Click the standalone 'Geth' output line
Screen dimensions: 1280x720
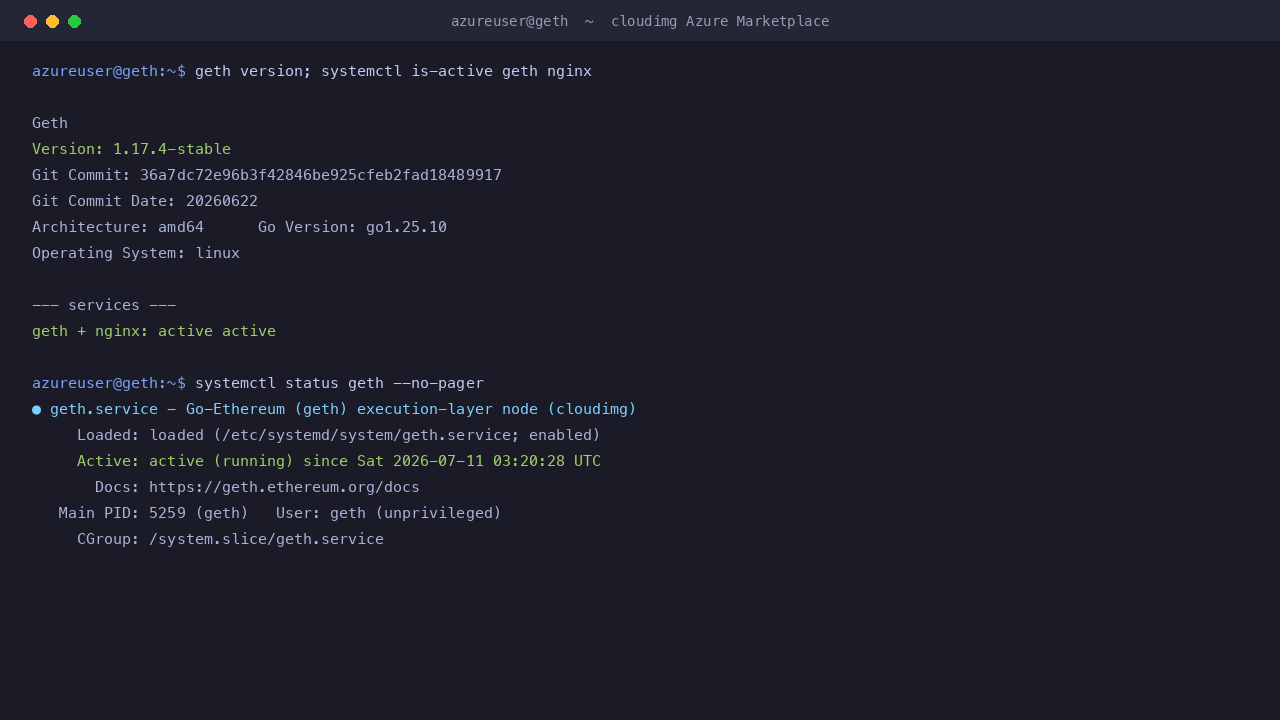pos(50,123)
